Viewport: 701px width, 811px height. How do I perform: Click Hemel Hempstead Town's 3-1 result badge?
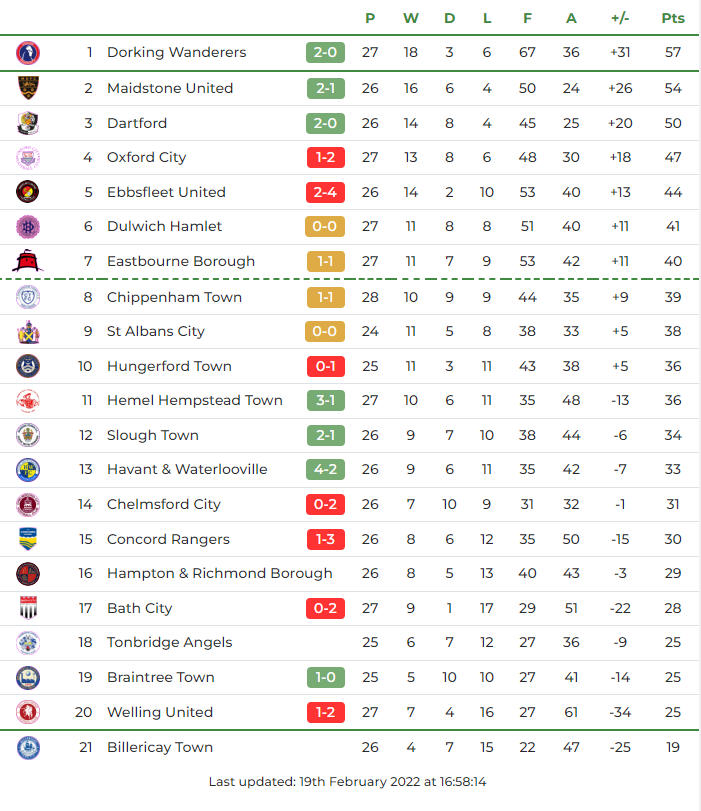[325, 400]
